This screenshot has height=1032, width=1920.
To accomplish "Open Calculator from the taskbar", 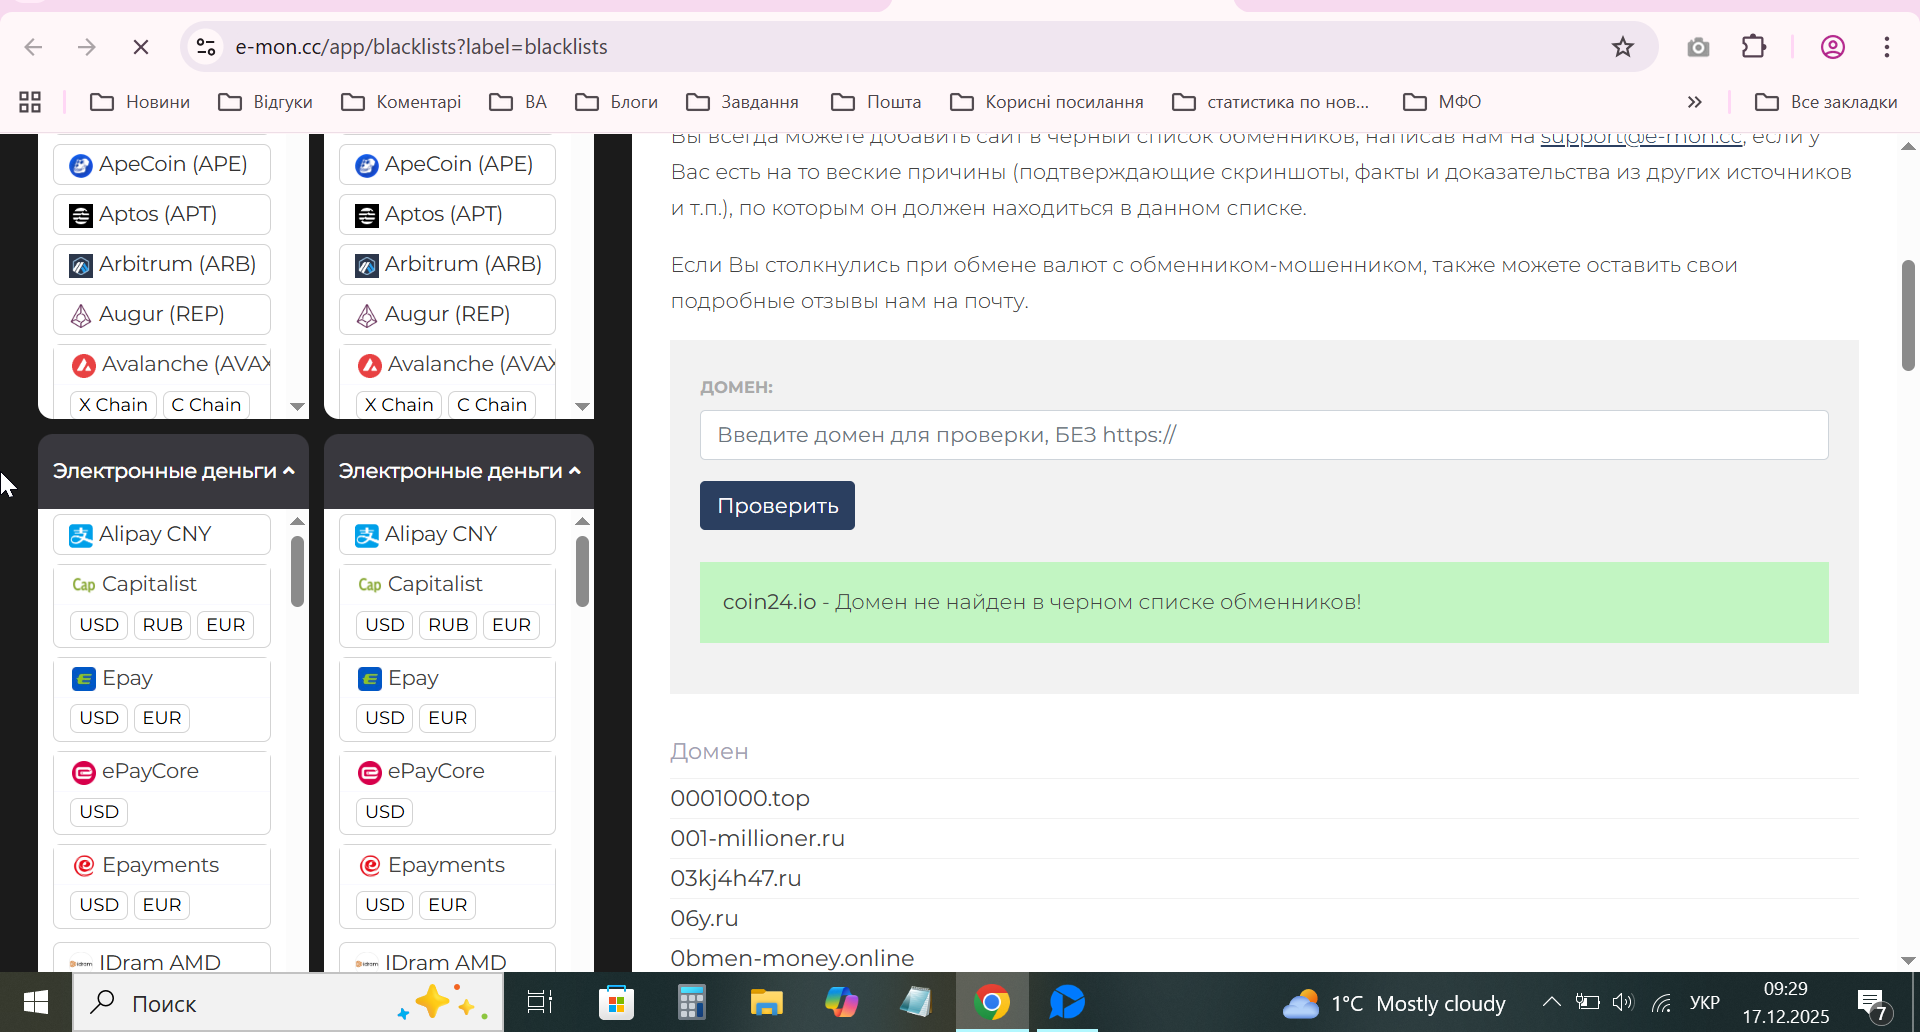I will point(691,1002).
